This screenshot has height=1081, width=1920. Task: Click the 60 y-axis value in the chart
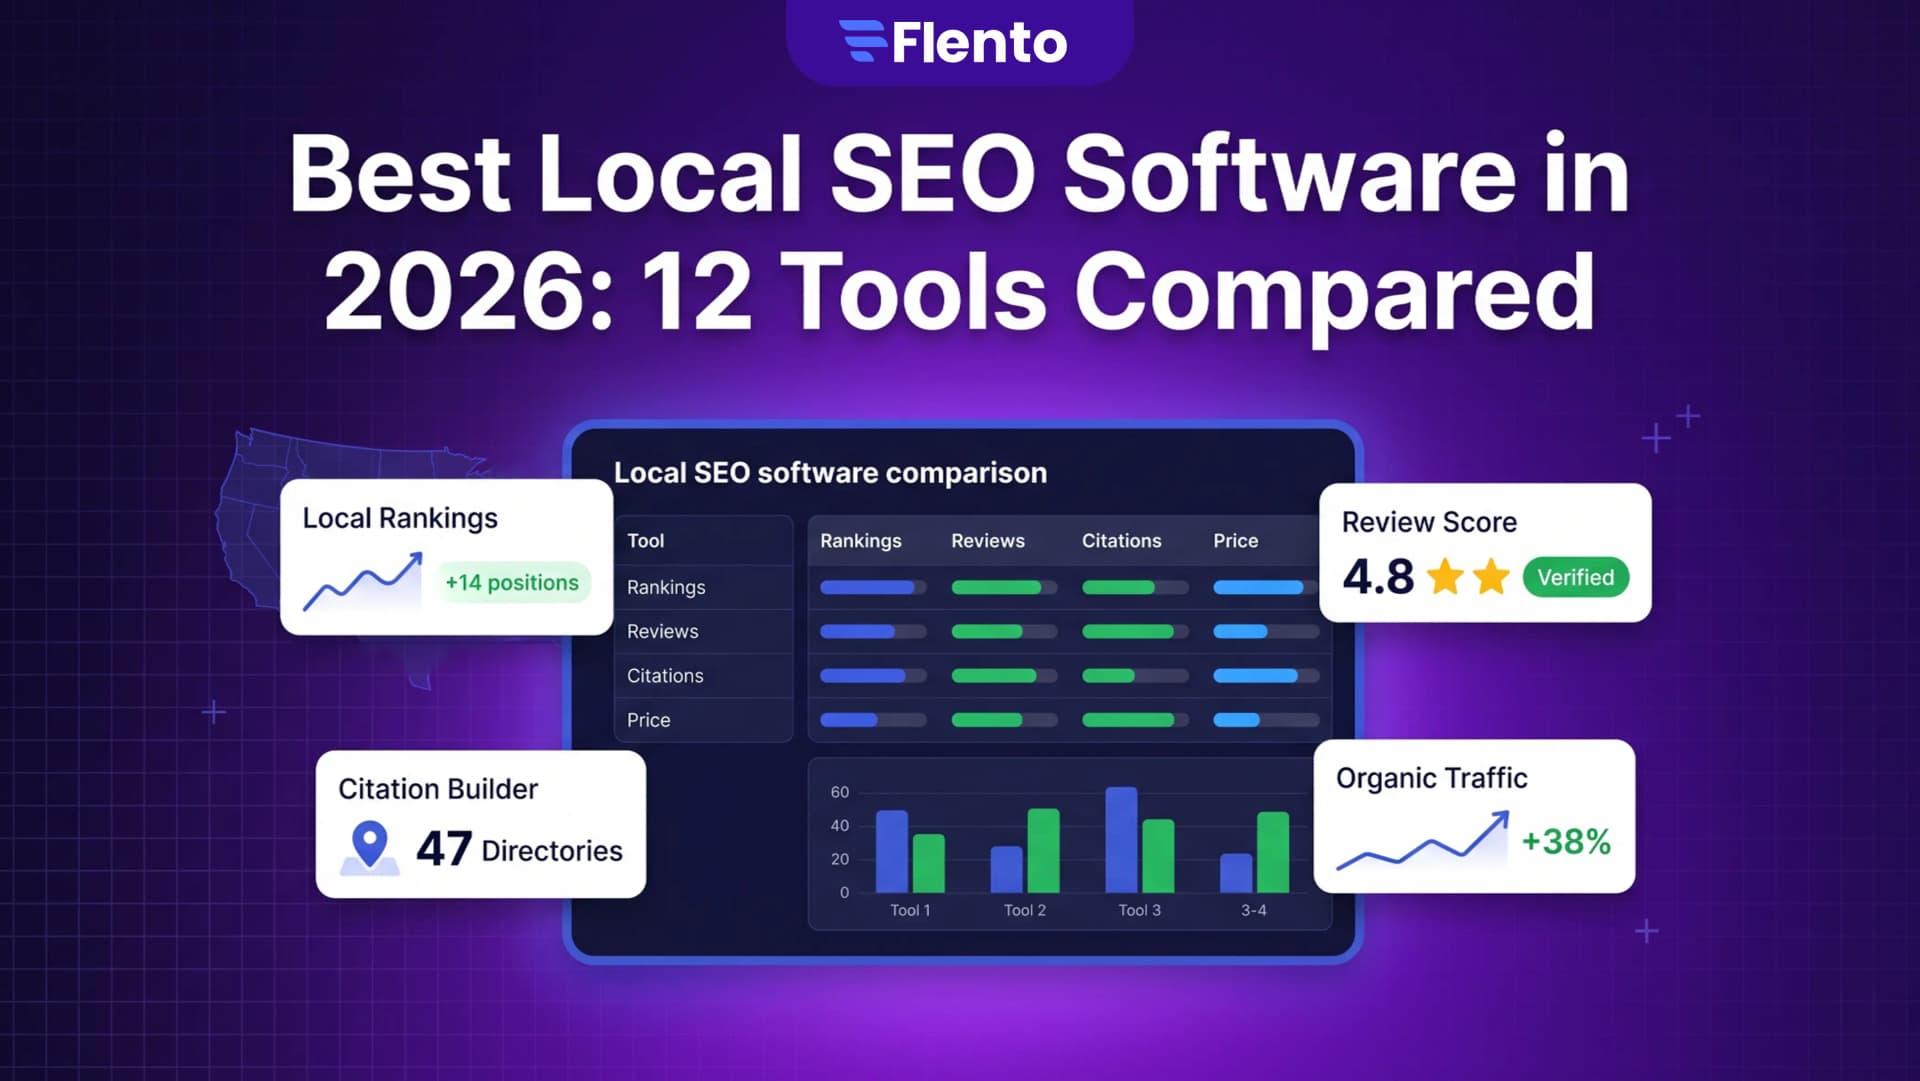[x=840, y=792]
